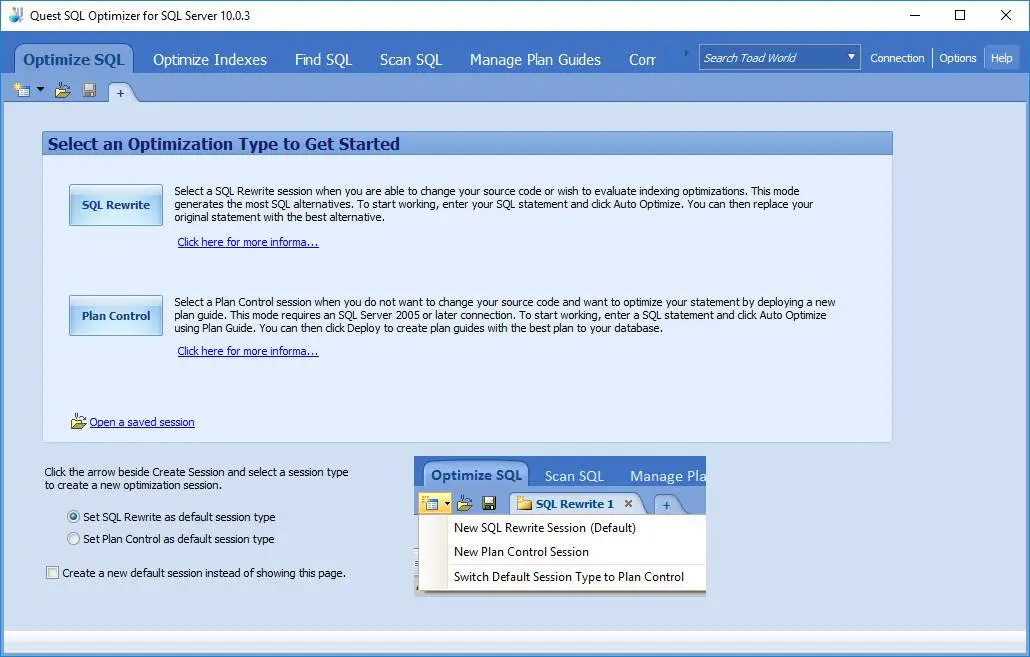The height and width of the screenshot is (657, 1030).
Task: Follow the more information link under SQL Rewrite
Action: pyautogui.click(x=248, y=242)
